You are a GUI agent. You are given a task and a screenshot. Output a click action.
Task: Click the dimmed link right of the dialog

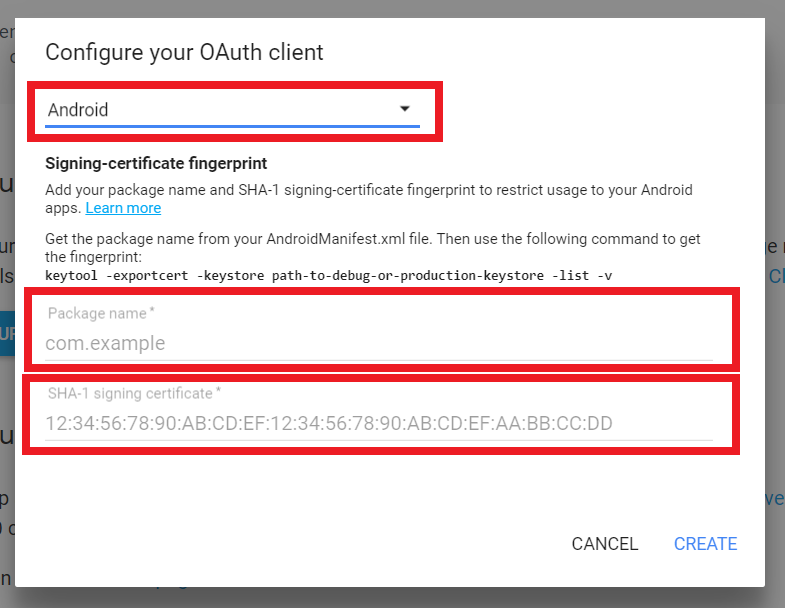pos(775,276)
